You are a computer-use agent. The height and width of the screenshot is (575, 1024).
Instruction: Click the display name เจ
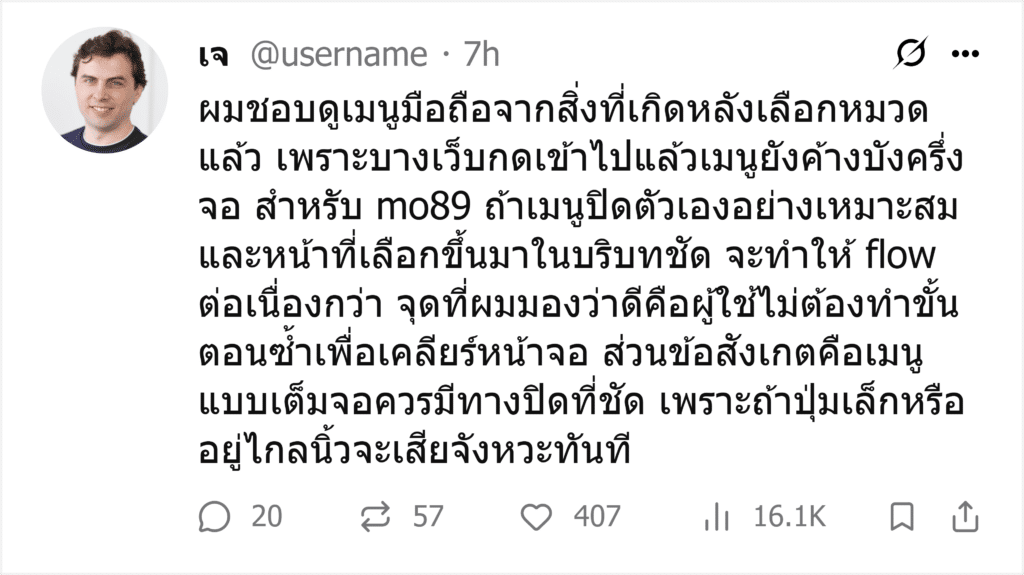(214, 55)
